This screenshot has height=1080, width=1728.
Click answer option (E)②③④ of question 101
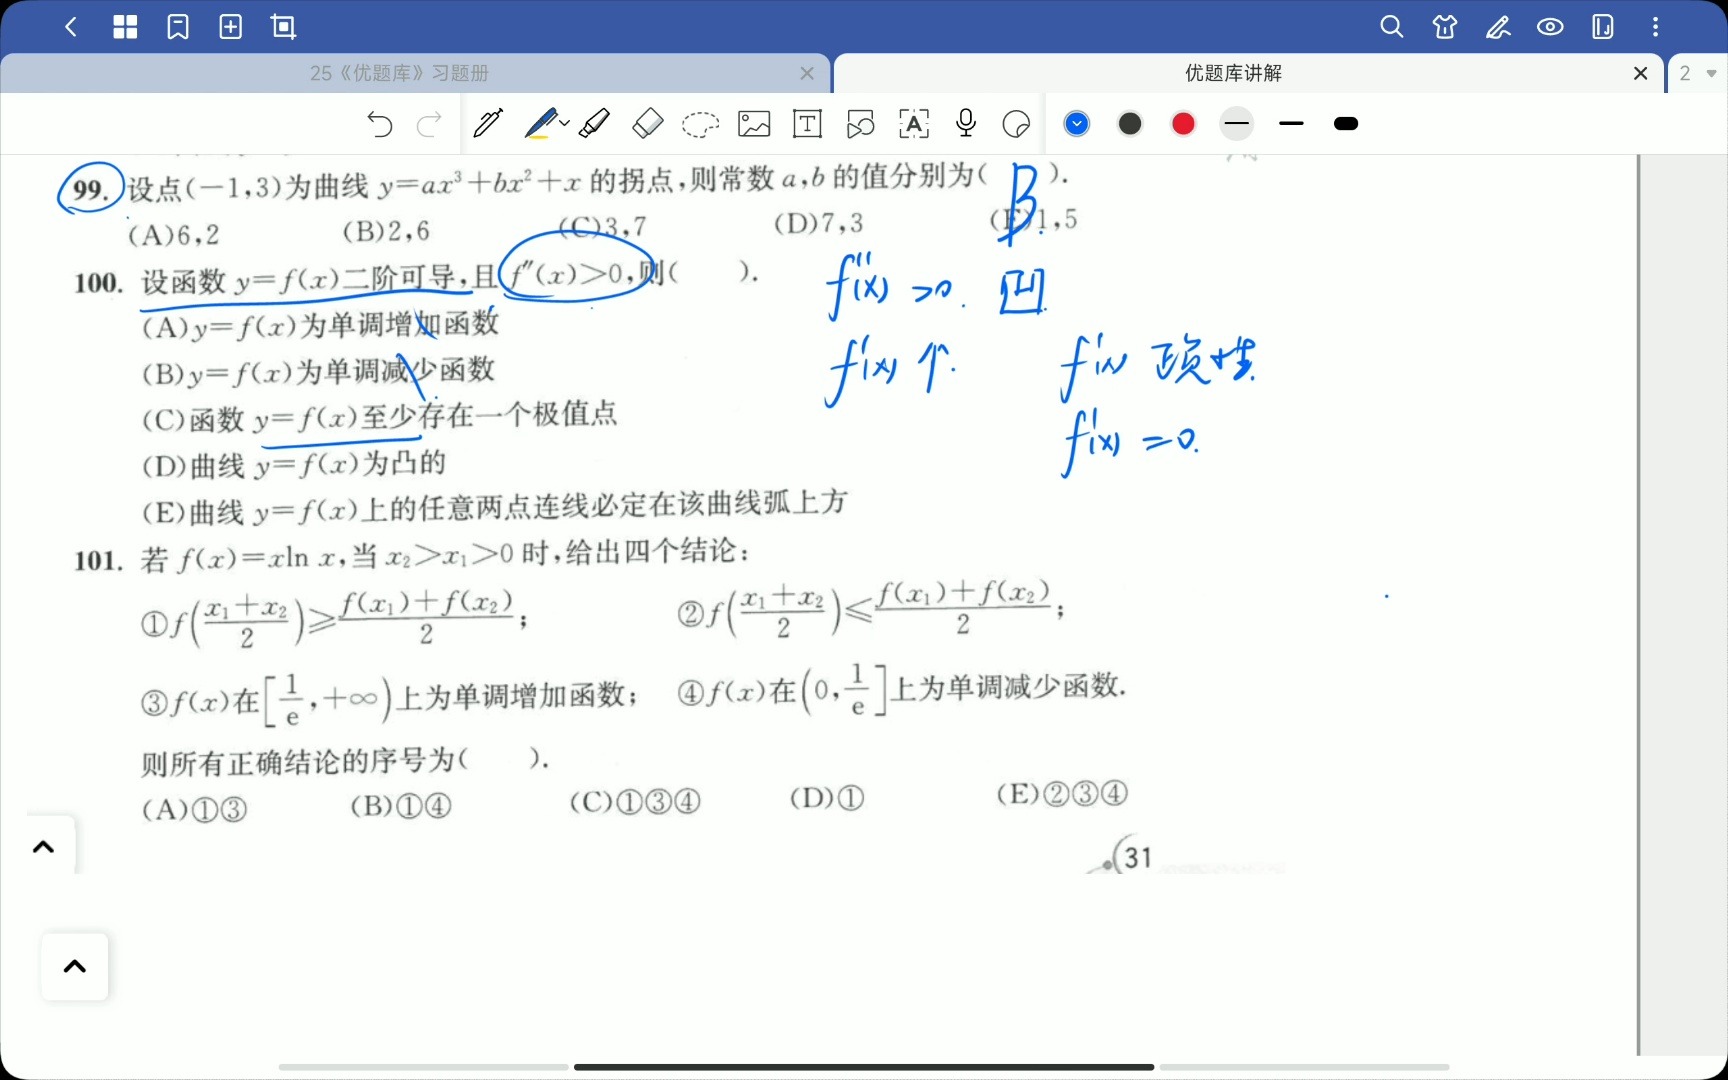pos(1062,794)
